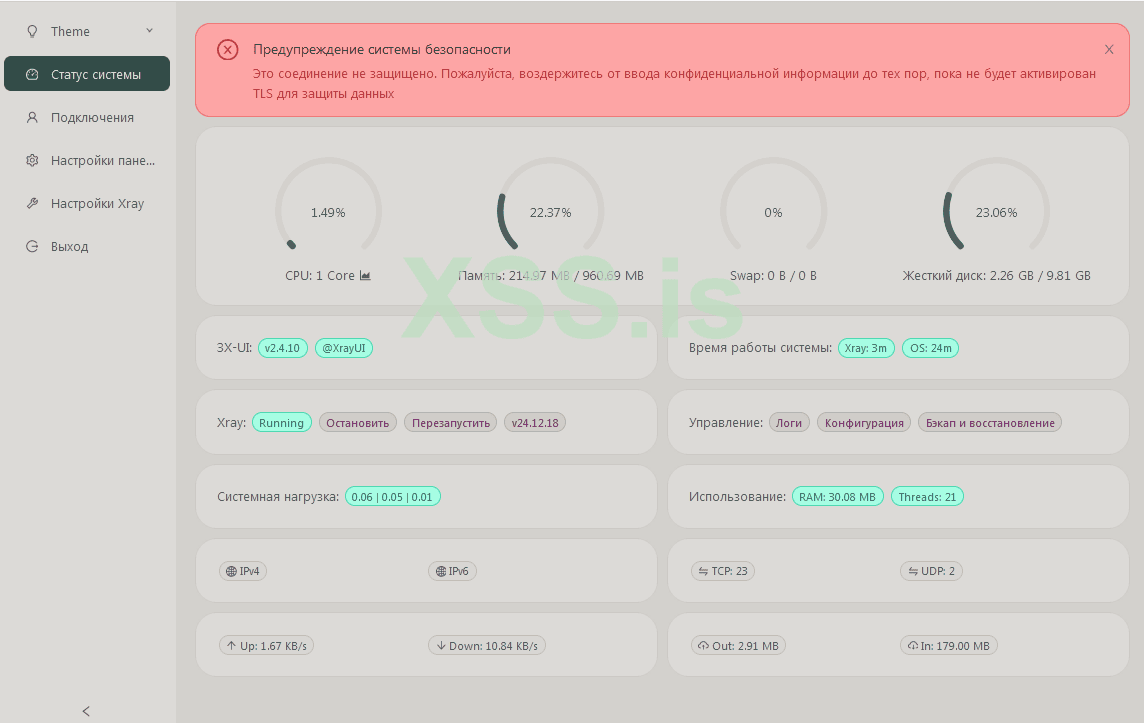This screenshot has width=1144, height=723.
Task: Click the Theme lightbulb icon
Action: point(32,31)
